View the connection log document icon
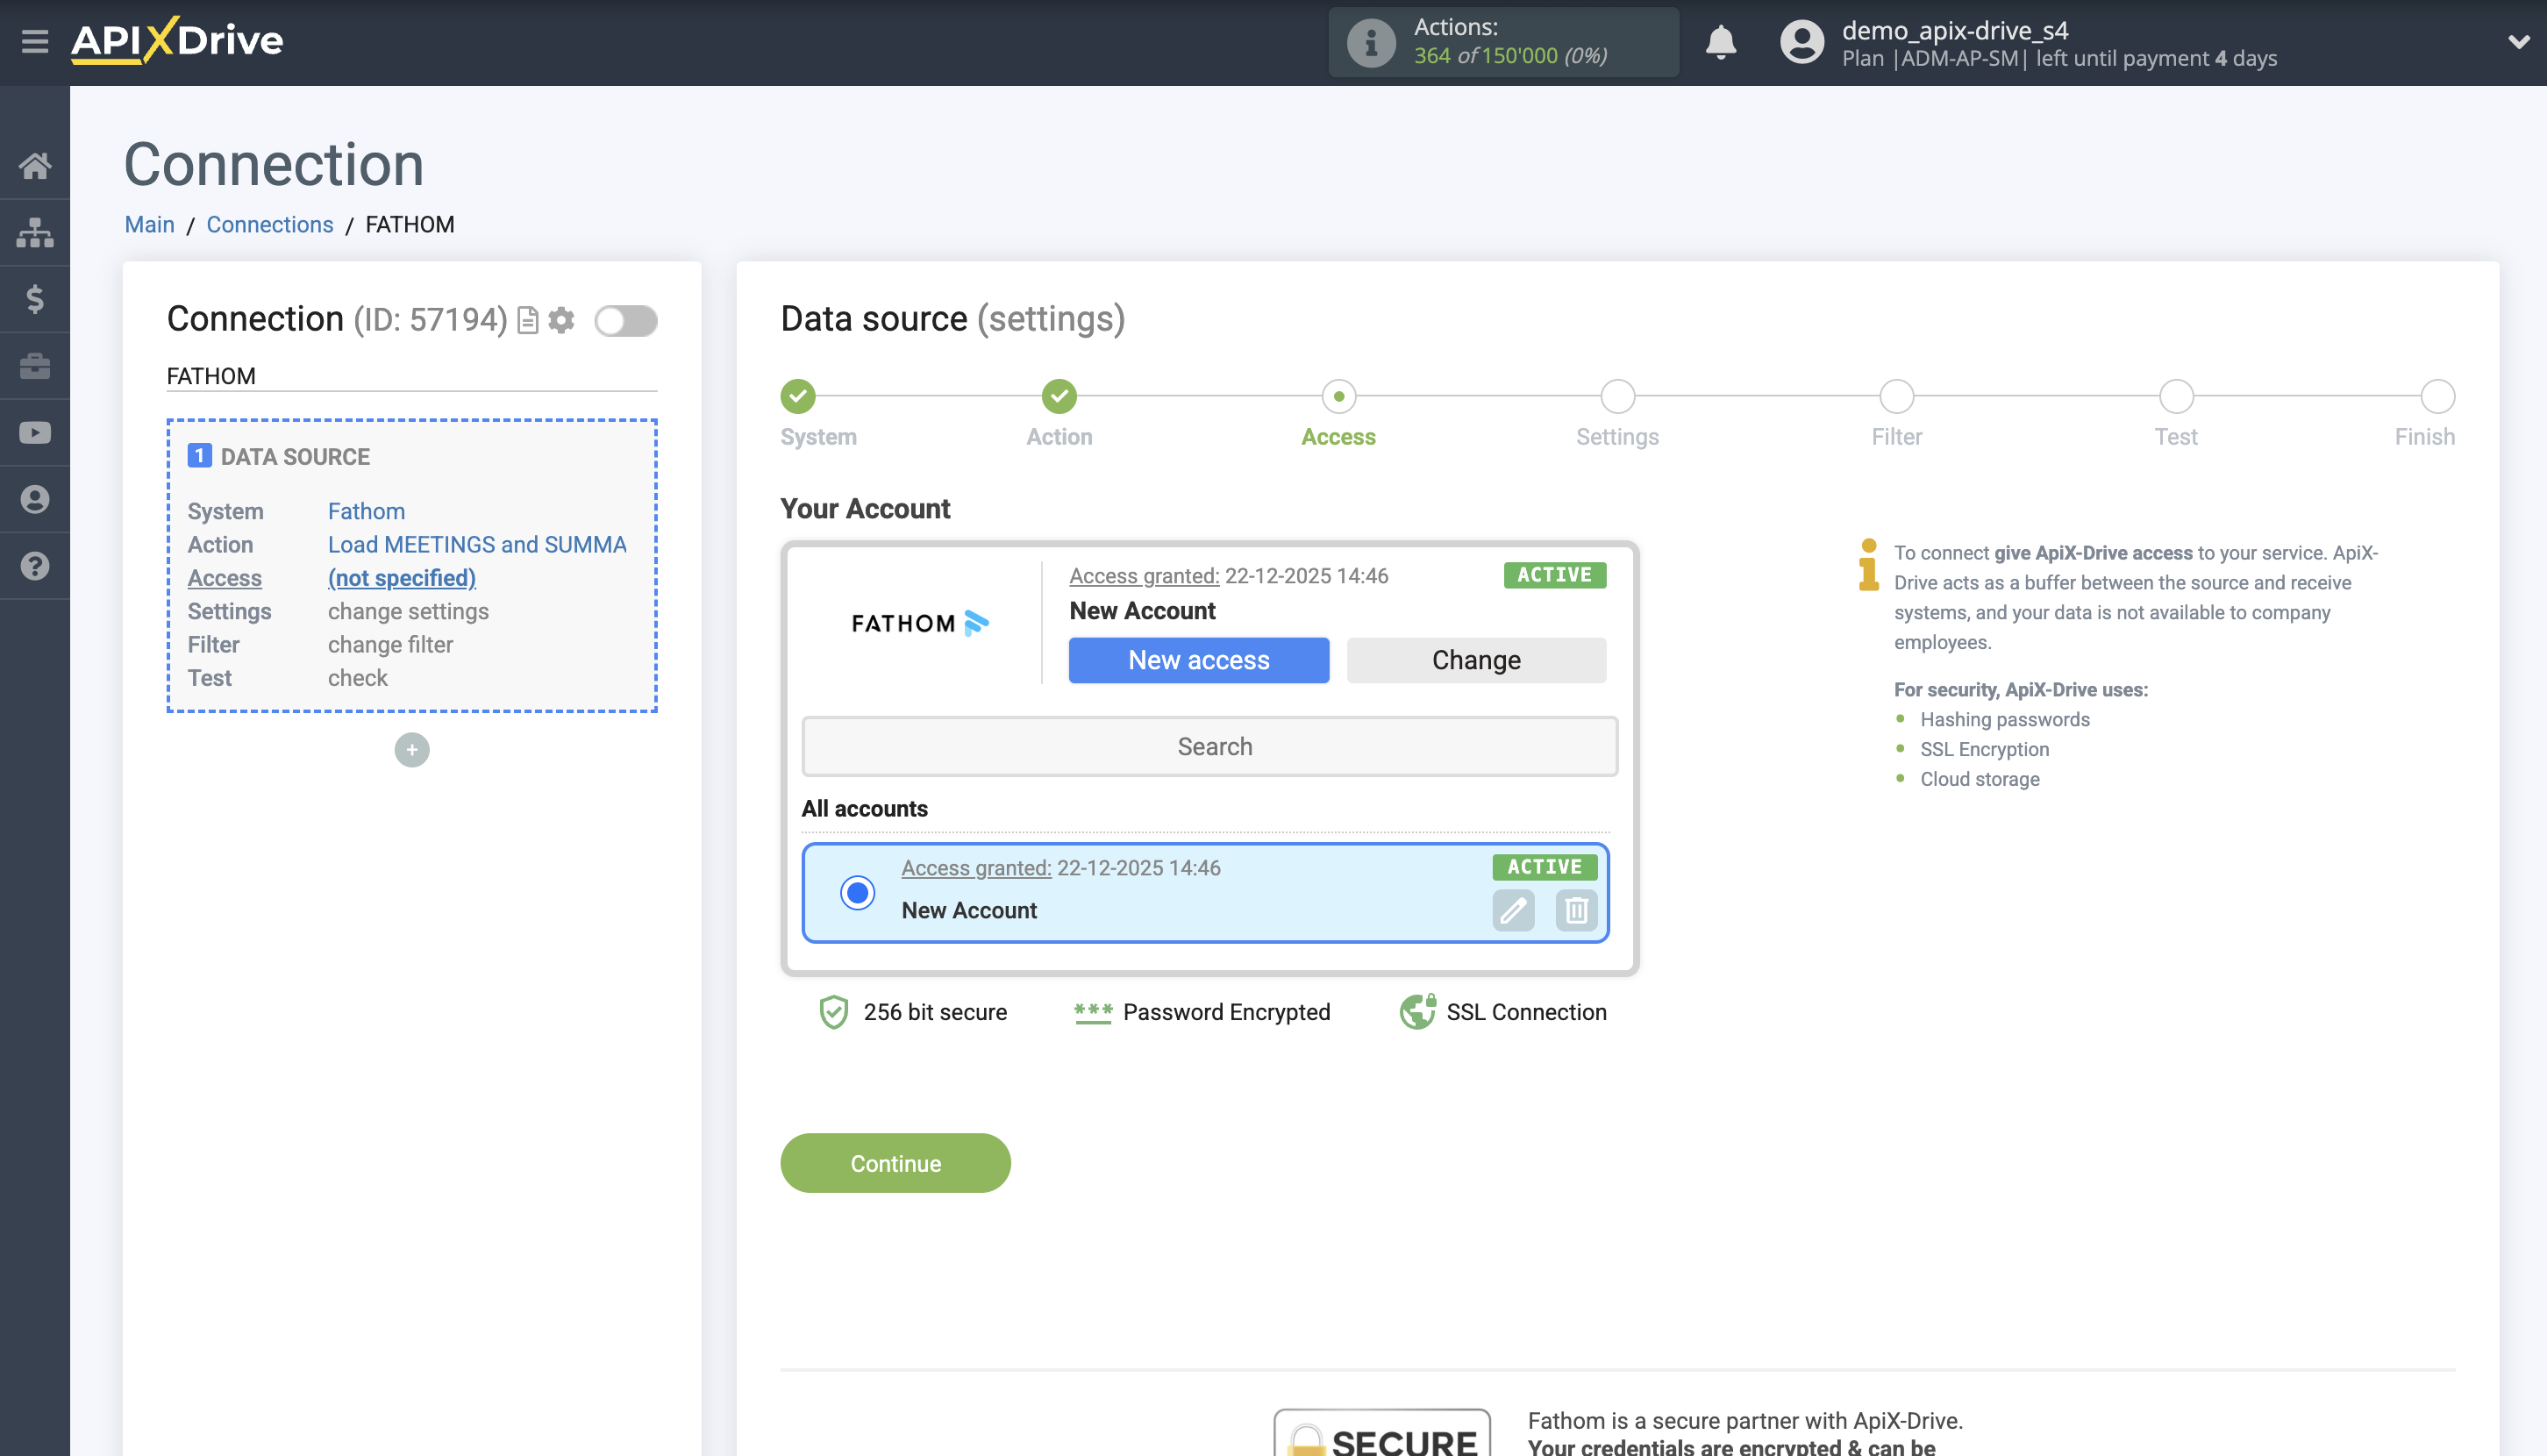2547x1456 pixels. [526, 320]
